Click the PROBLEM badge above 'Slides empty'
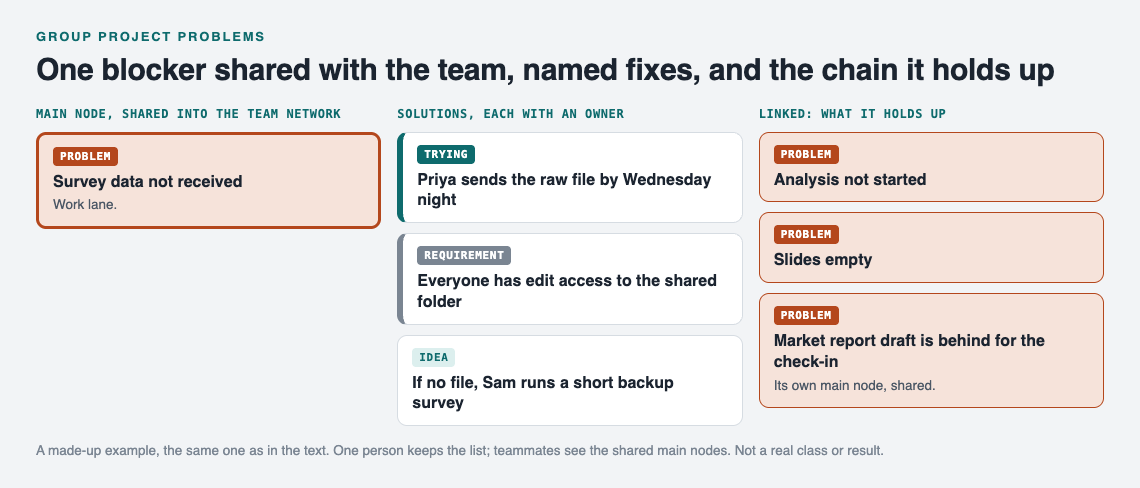Screen dimensions: 1140x488 coord(806,234)
